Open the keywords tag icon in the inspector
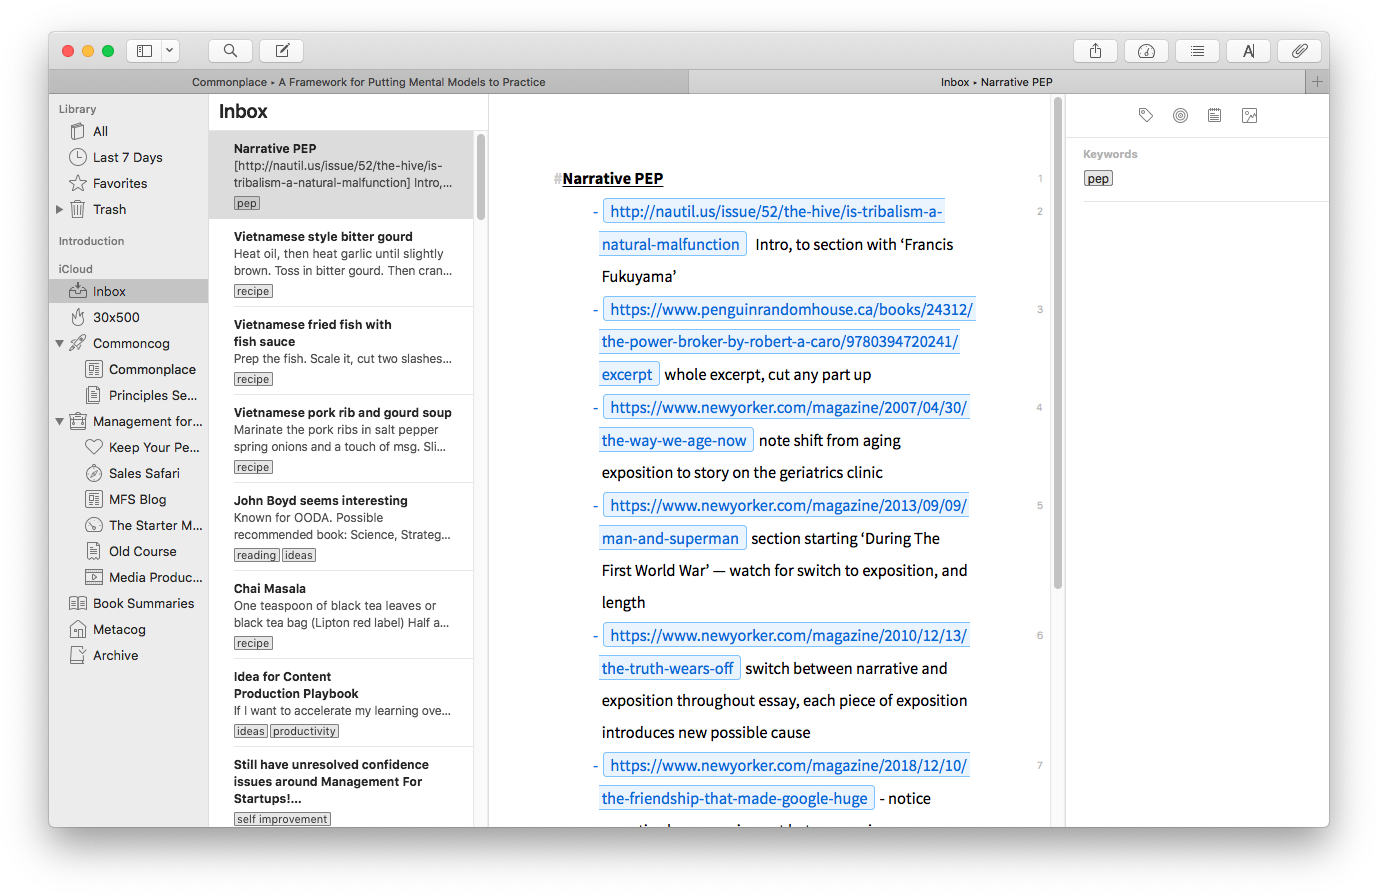Viewport: 1377px width, 894px height. click(x=1146, y=116)
